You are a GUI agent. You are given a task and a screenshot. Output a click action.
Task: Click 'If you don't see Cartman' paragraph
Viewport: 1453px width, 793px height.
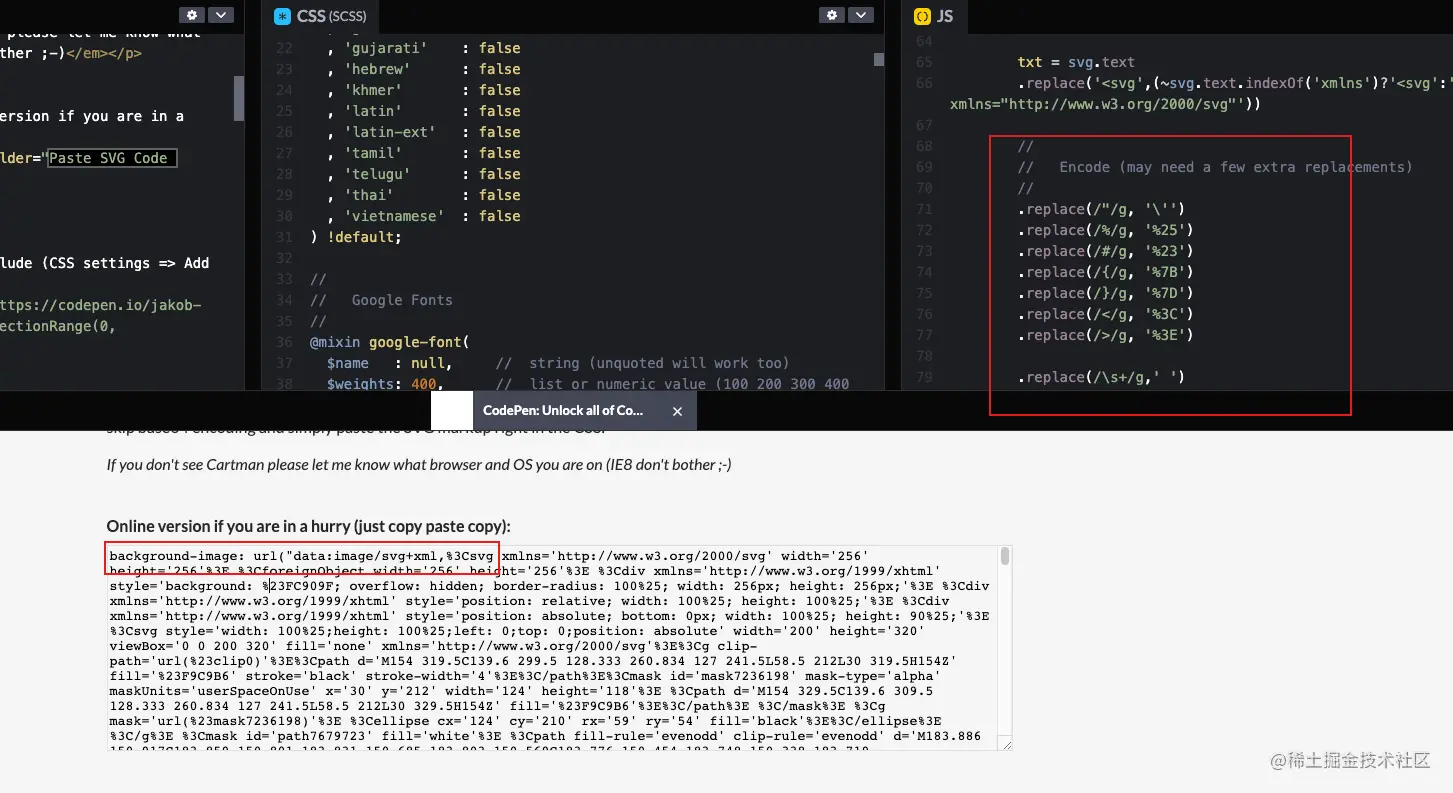click(419, 464)
